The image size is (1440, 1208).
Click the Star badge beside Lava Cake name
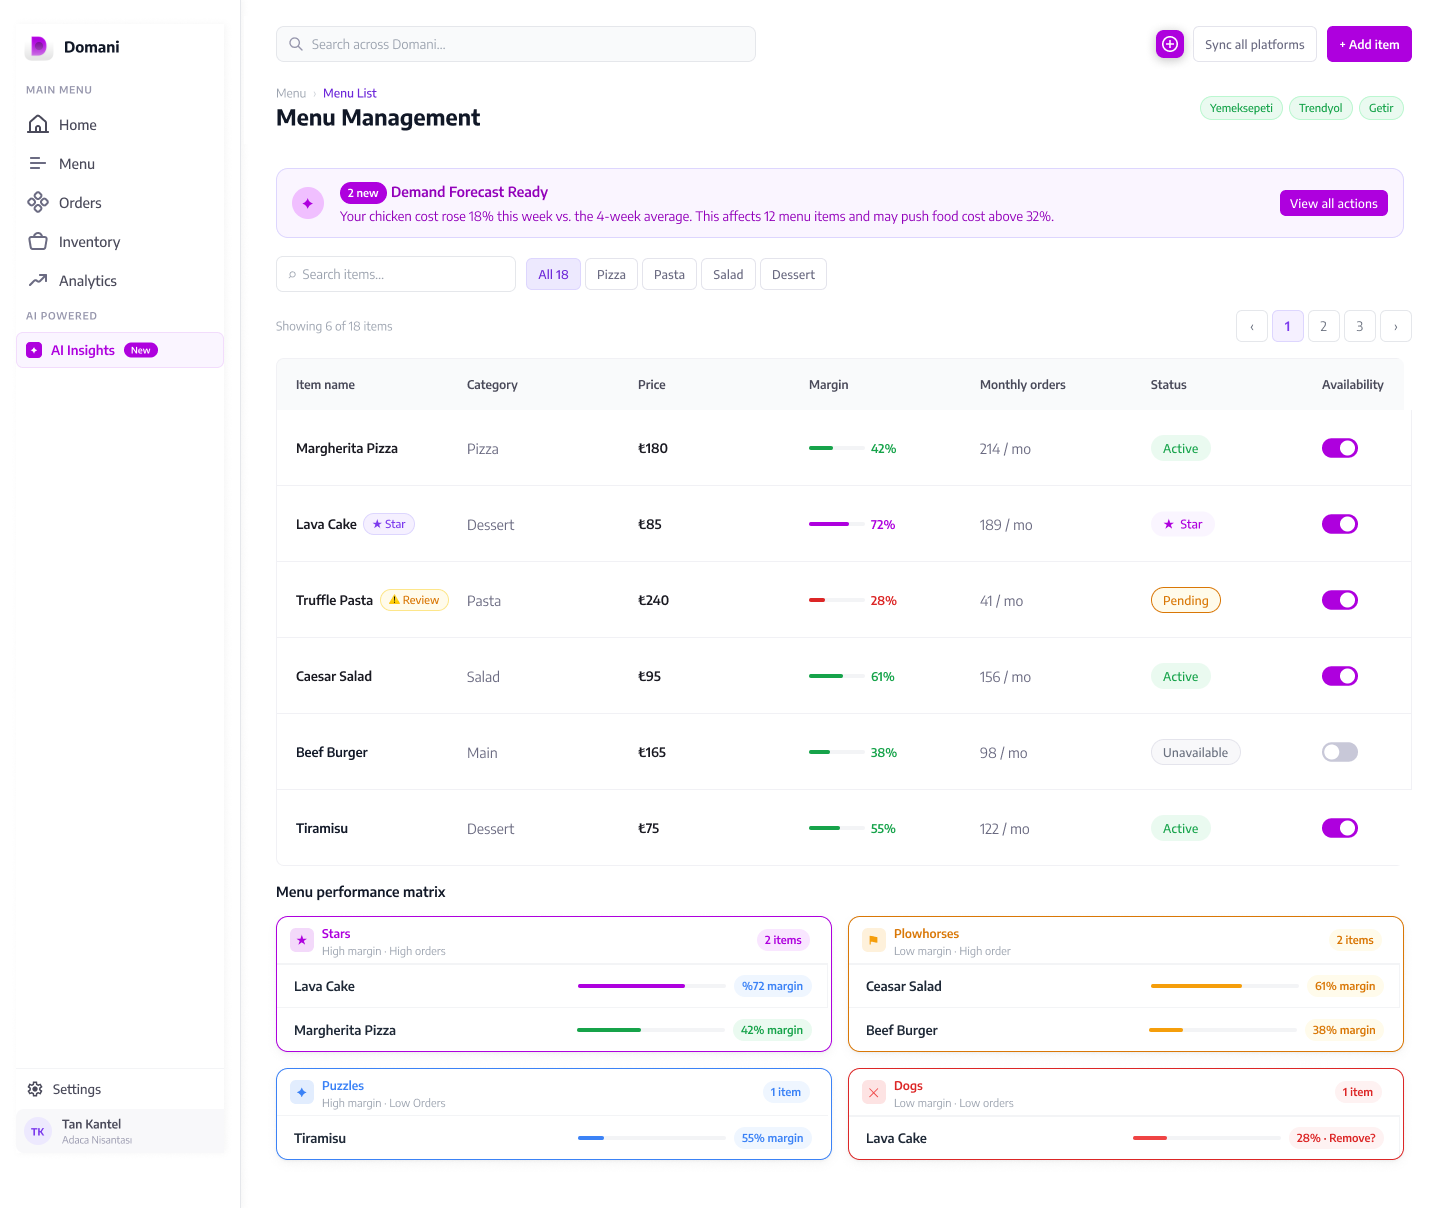pyautogui.click(x=388, y=524)
